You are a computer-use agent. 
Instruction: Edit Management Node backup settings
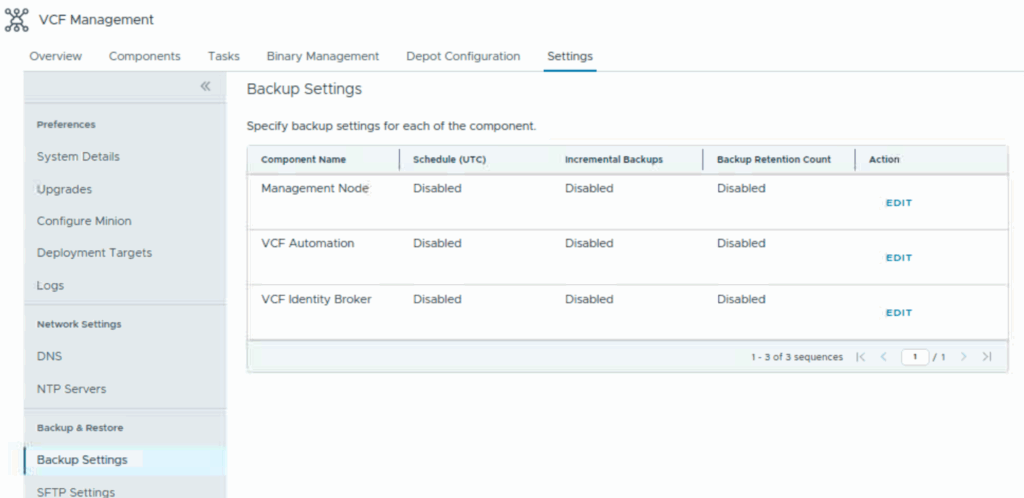pos(898,203)
